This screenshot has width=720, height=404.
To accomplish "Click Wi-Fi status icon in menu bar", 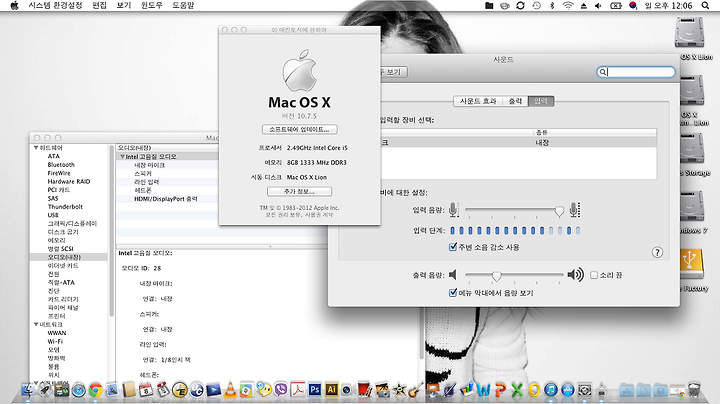I will [568, 6].
